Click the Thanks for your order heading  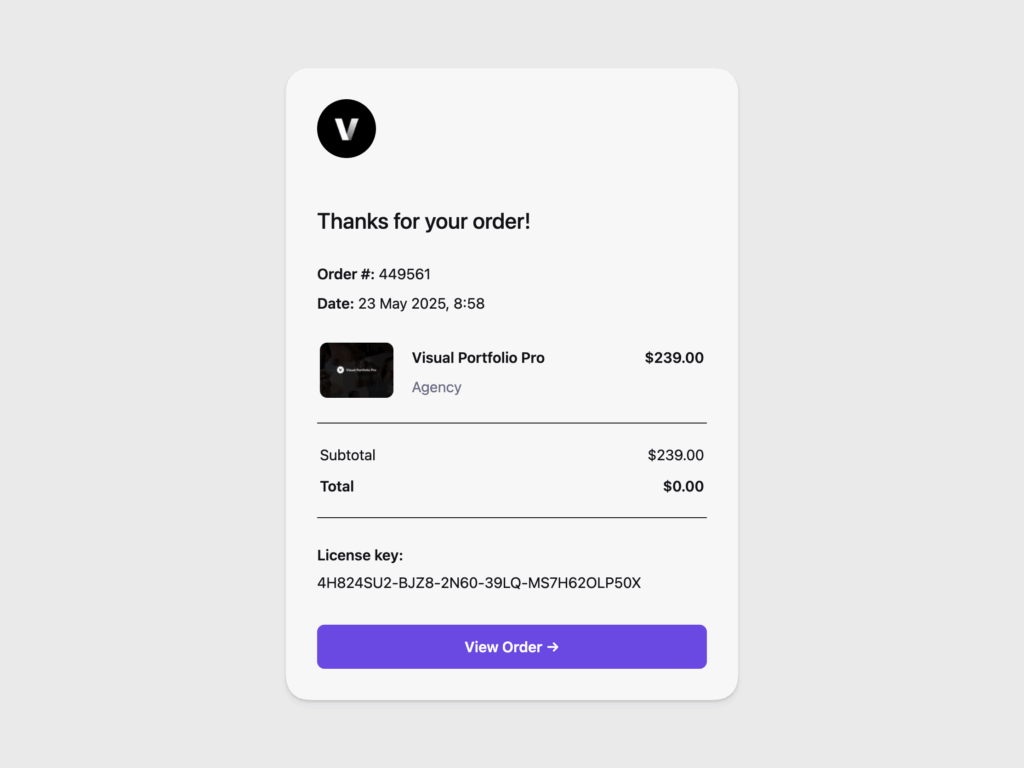coord(423,221)
